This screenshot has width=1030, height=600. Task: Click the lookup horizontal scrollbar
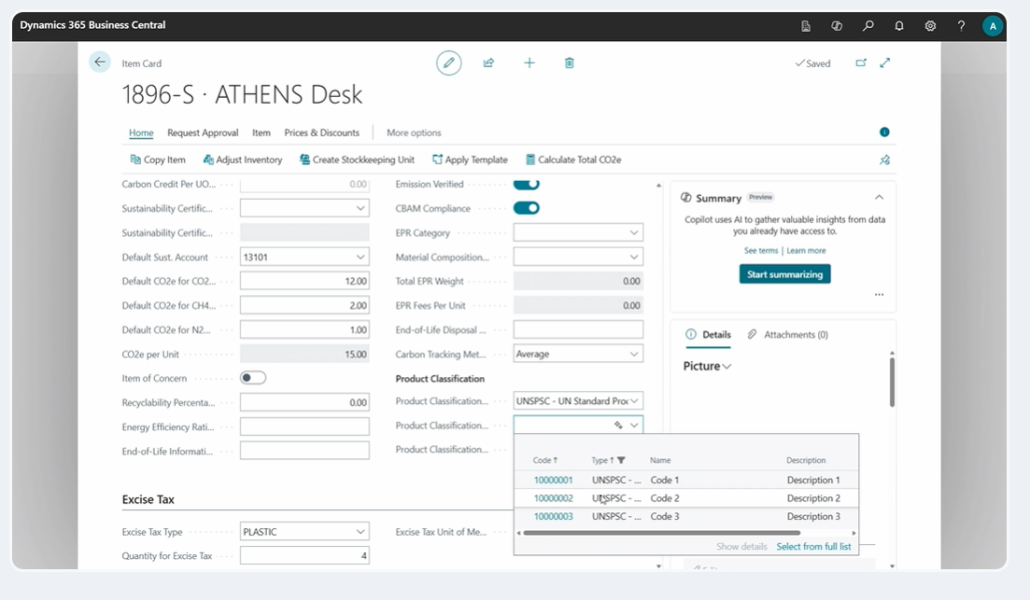tap(661, 533)
